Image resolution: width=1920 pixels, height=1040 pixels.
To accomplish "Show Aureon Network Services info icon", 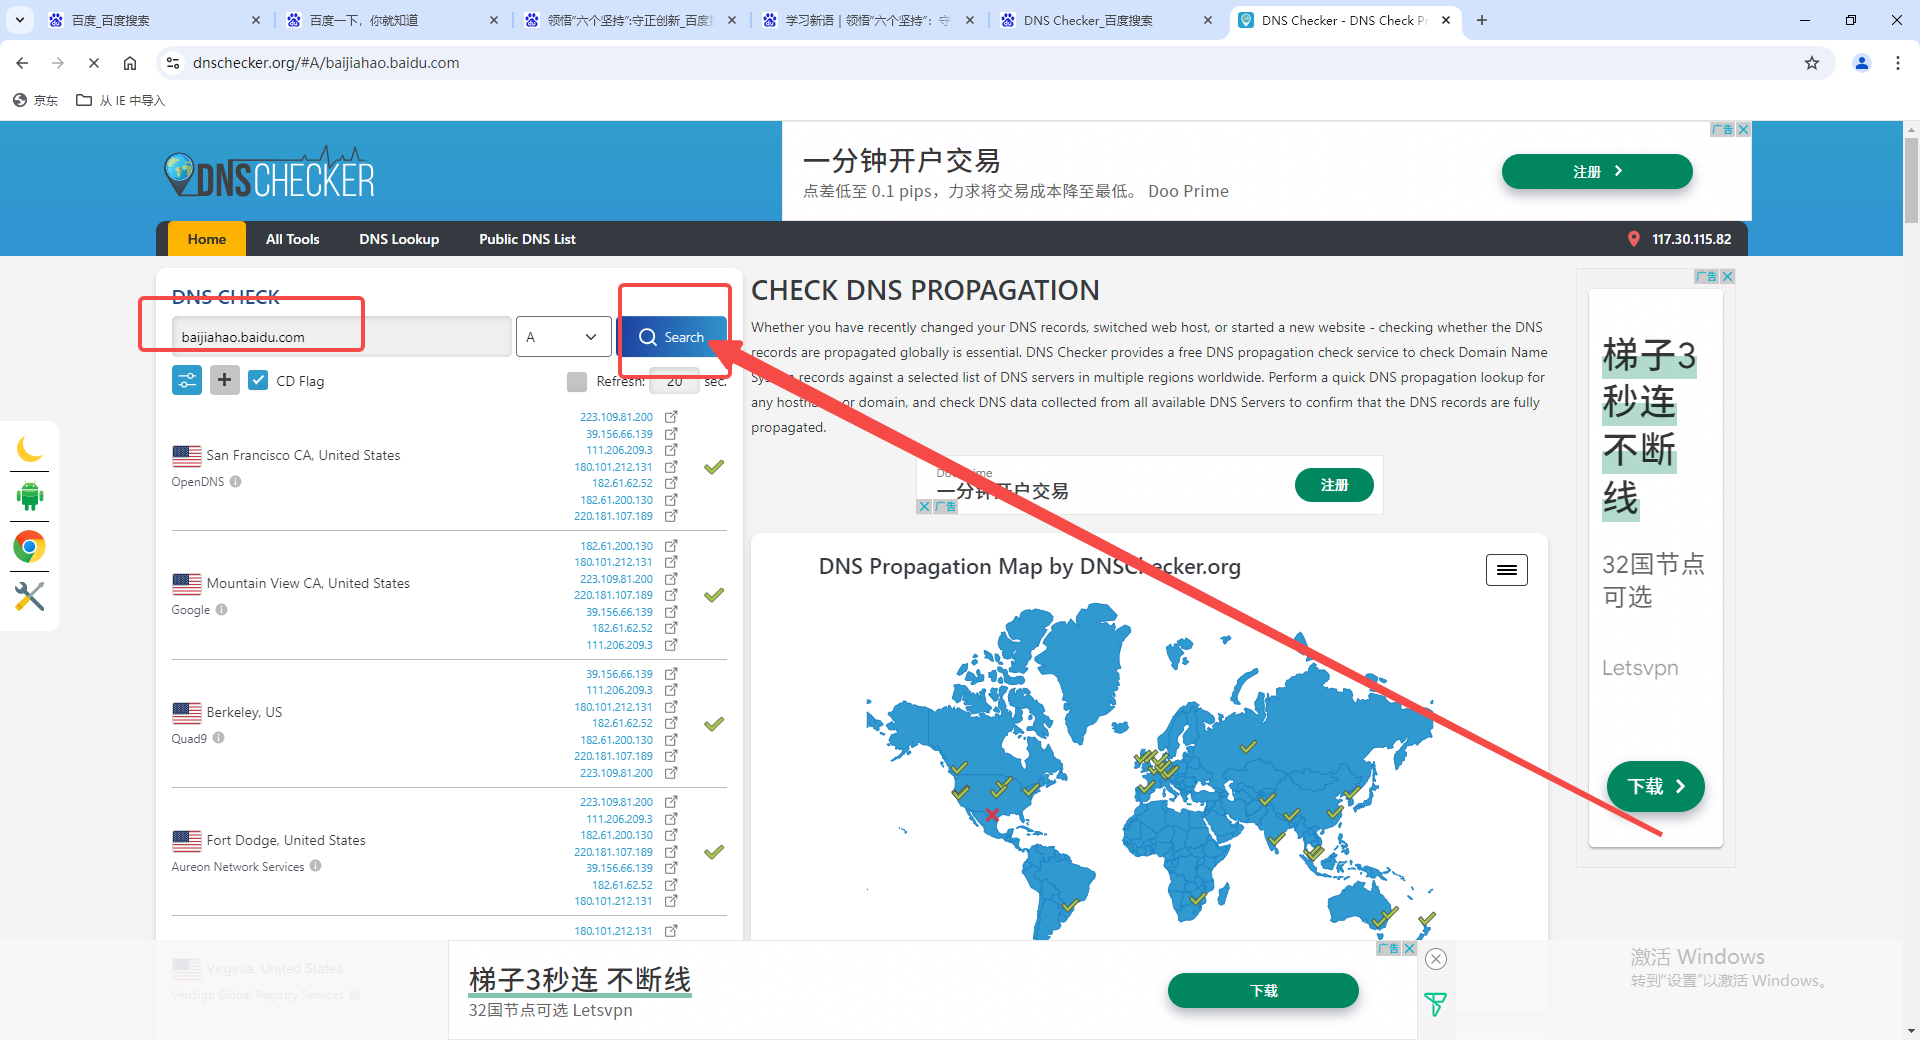I will [x=315, y=866].
